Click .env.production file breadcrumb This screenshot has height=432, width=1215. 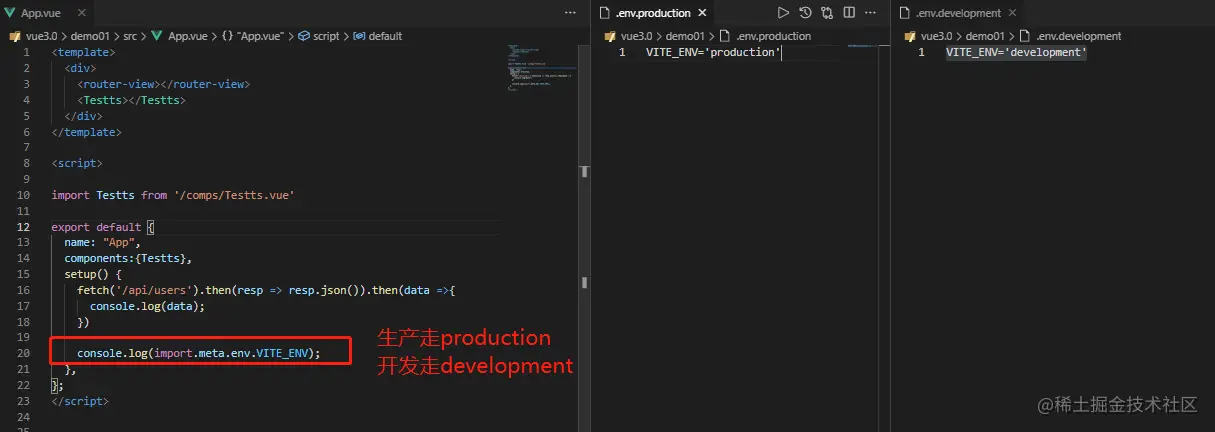773,36
